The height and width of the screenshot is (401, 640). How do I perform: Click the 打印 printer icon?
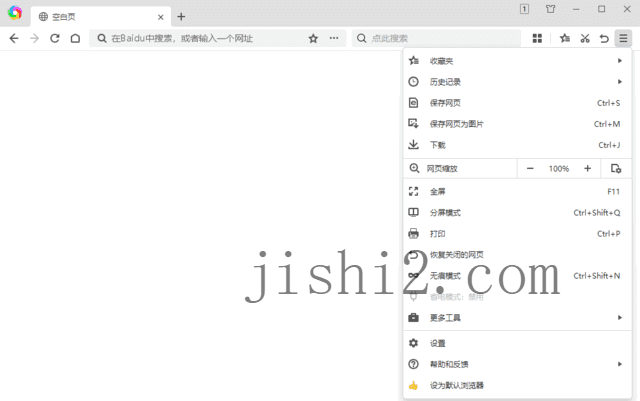(413, 234)
